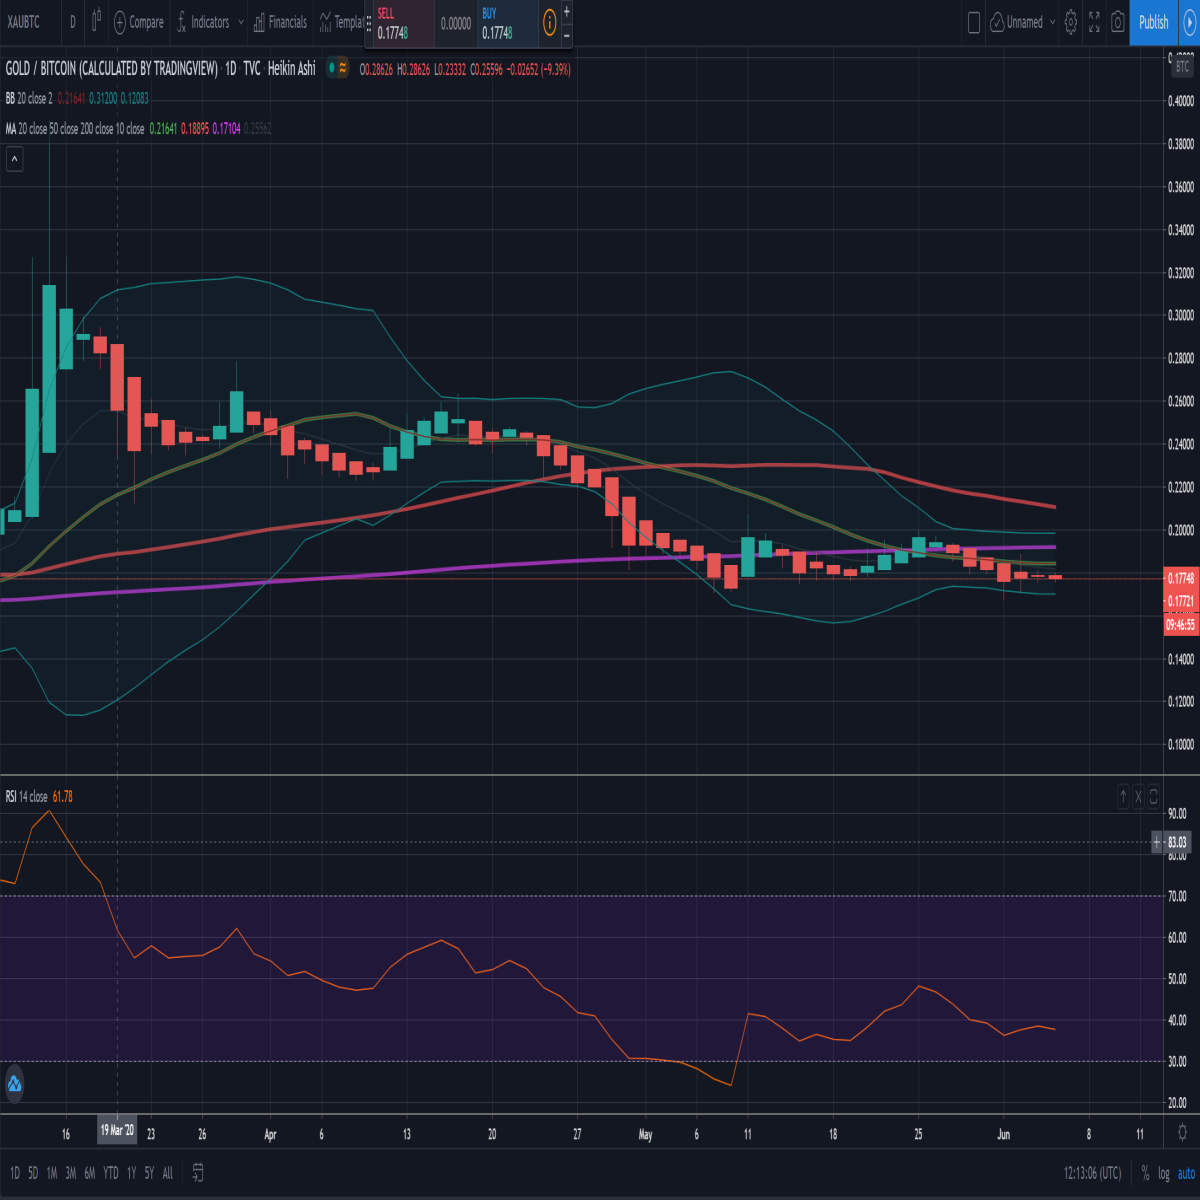Screen dimensions: 1200x1200
Task: Maximize the RSI pane
Action: tap(1153, 797)
